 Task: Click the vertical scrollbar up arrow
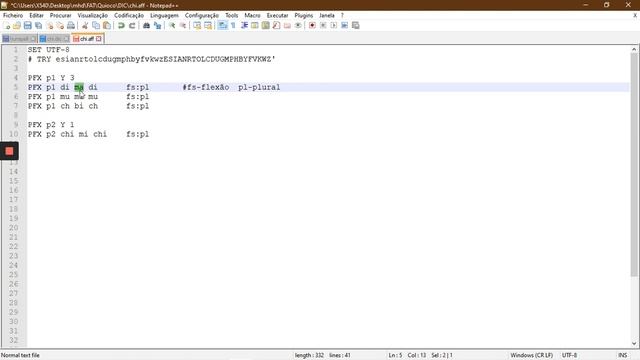pos(634,49)
